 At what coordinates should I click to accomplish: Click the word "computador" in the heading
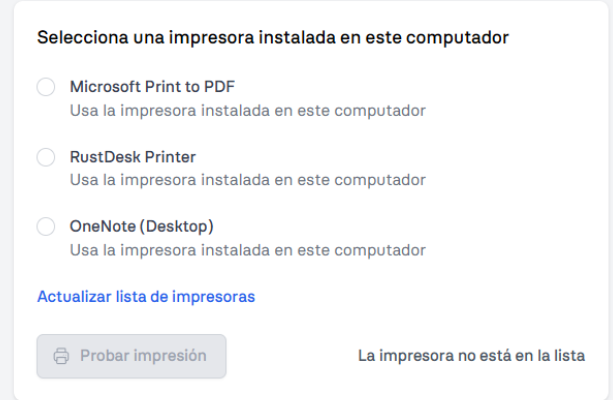457,39
